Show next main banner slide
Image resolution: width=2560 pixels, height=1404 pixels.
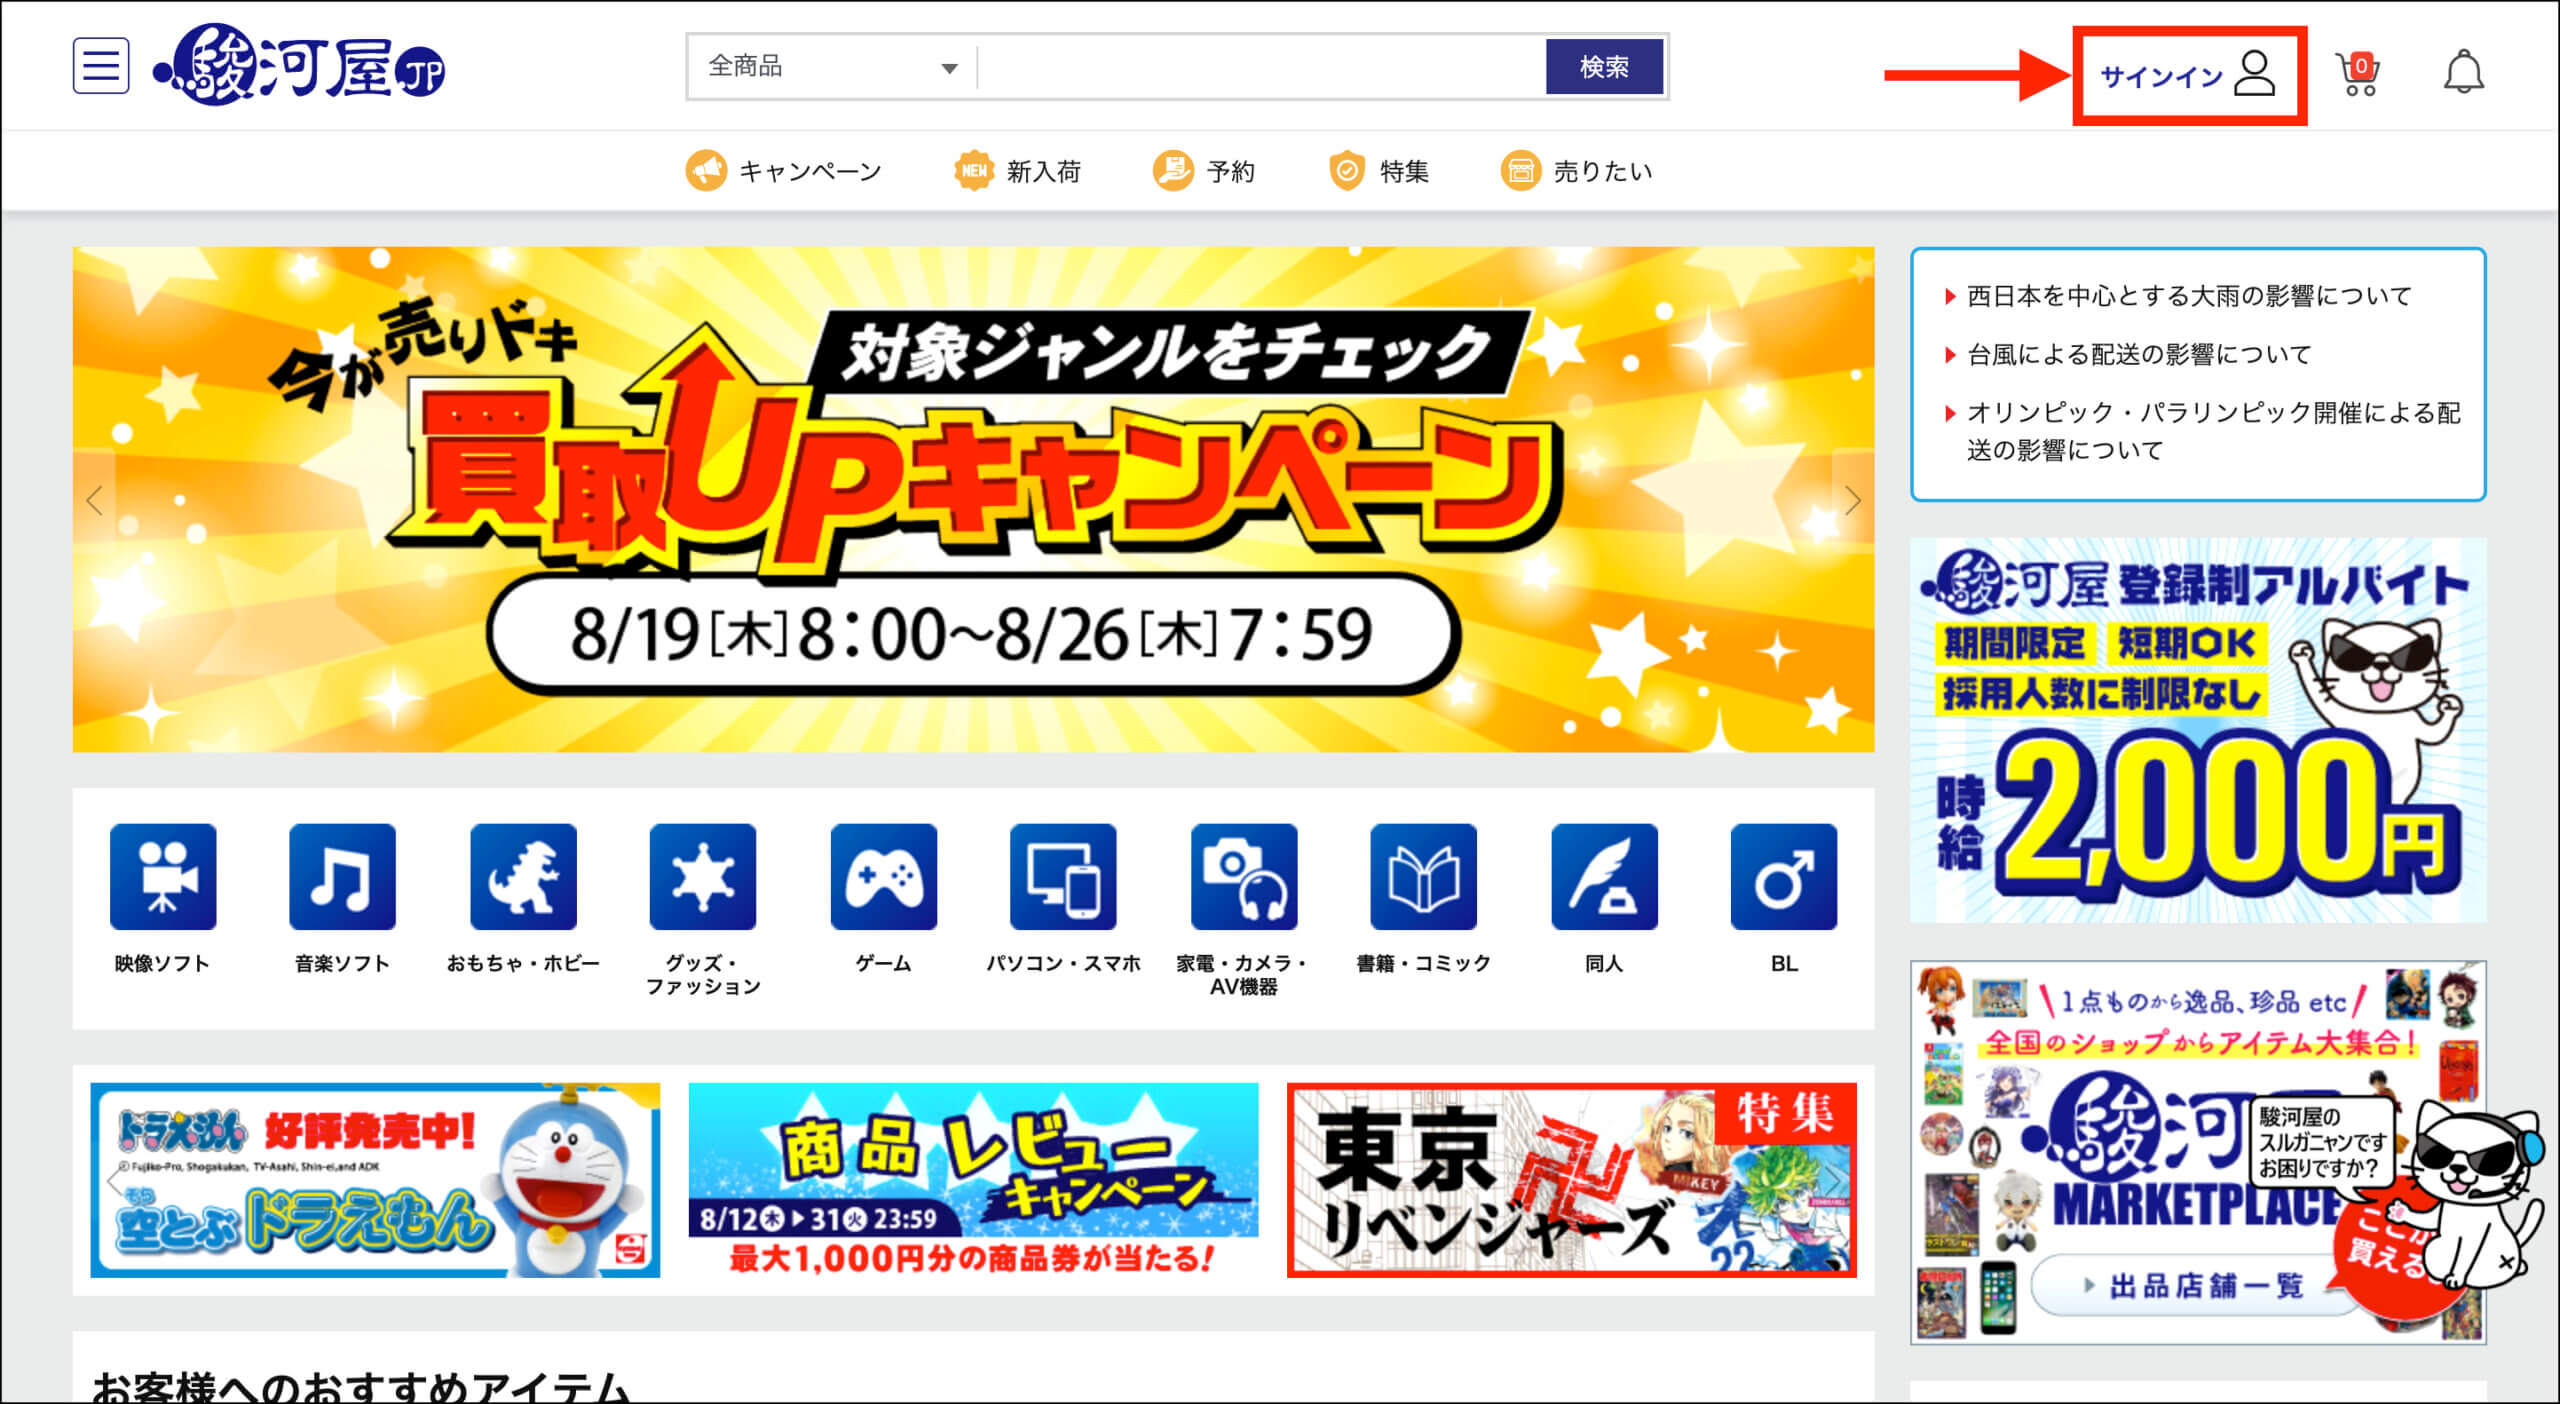pos(1852,500)
